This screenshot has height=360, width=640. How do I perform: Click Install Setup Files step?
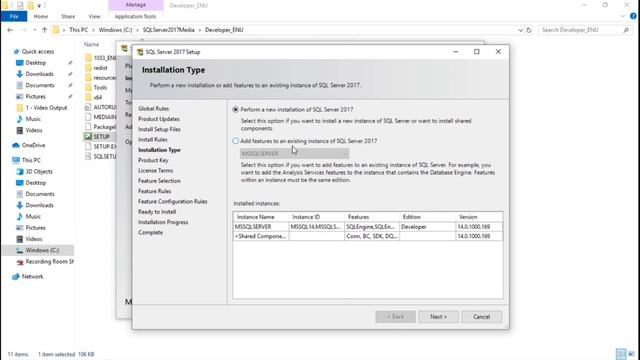coord(159,129)
